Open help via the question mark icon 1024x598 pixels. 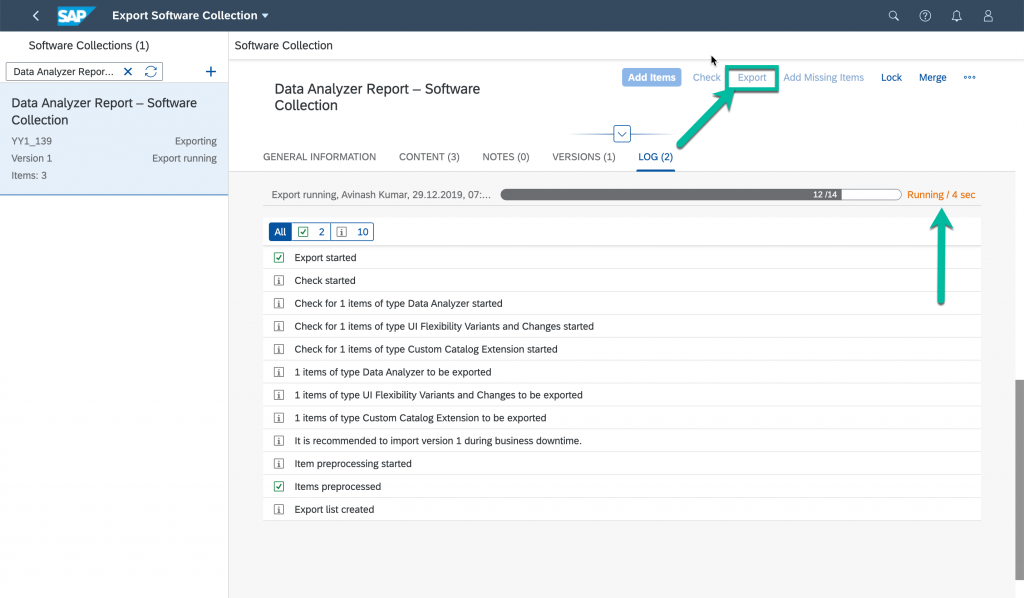click(x=925, y=16)
